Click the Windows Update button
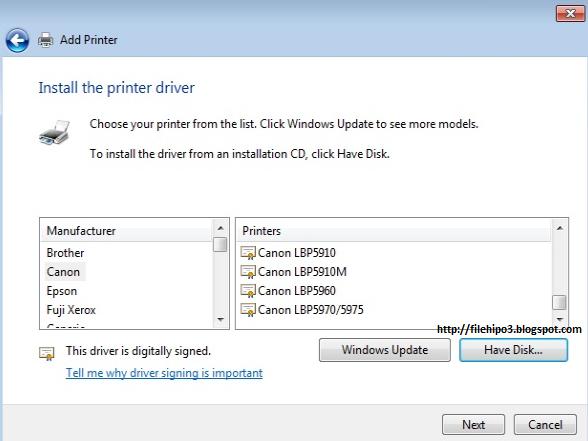The width and height of the screenshot is (588, 441). 385,350
